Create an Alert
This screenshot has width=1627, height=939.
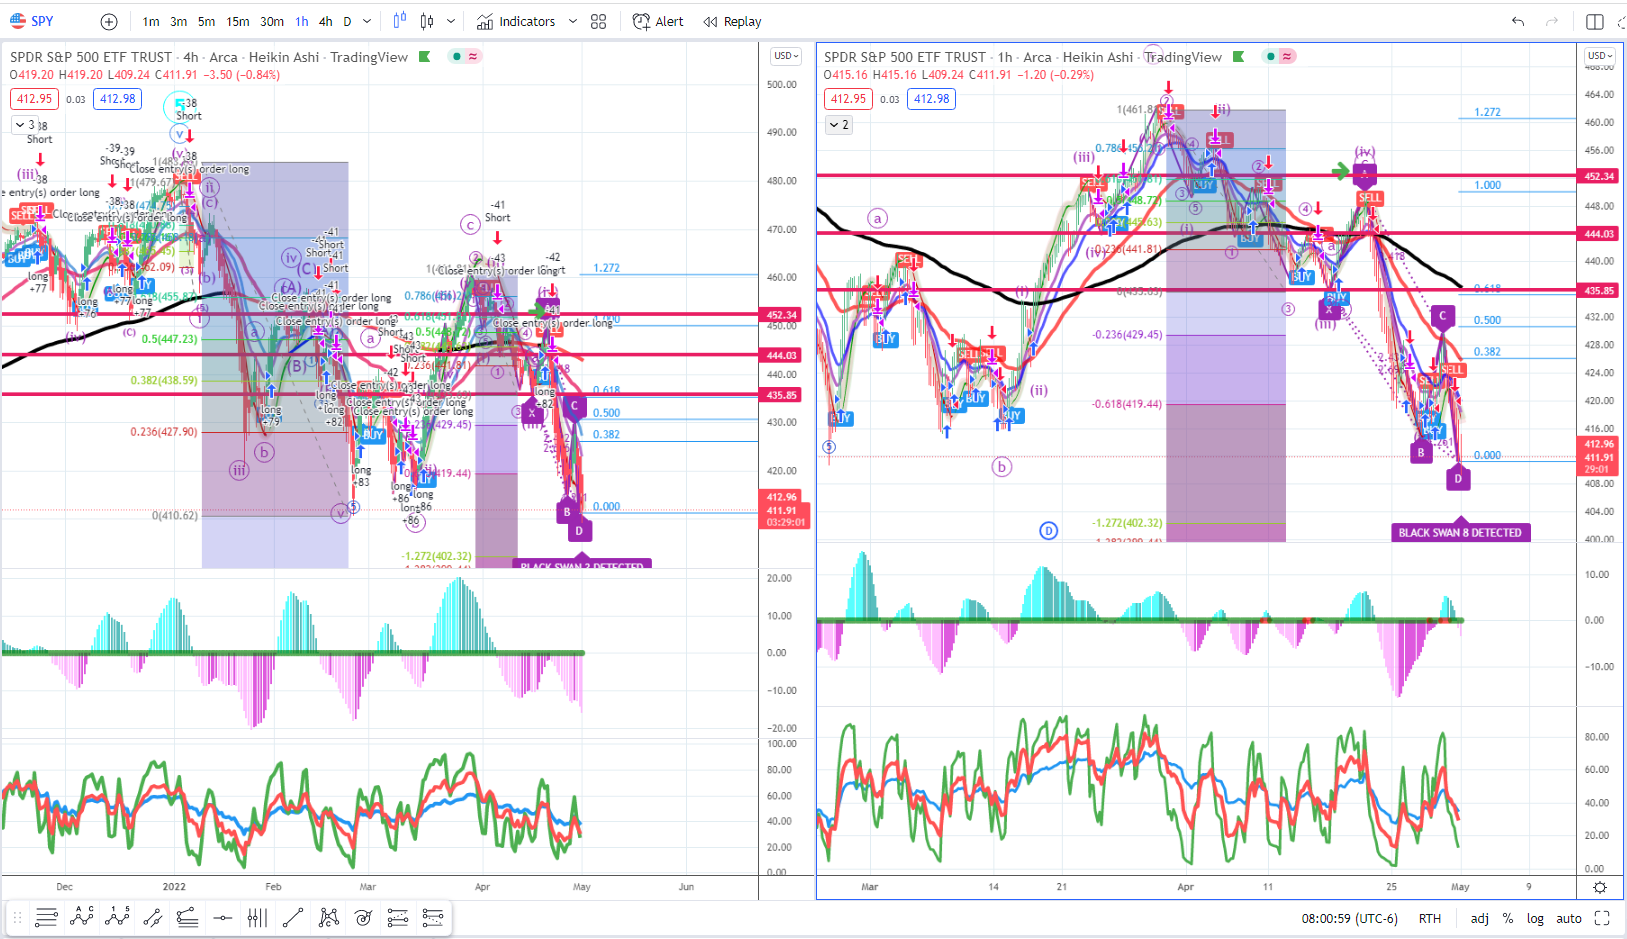point(658,21)
